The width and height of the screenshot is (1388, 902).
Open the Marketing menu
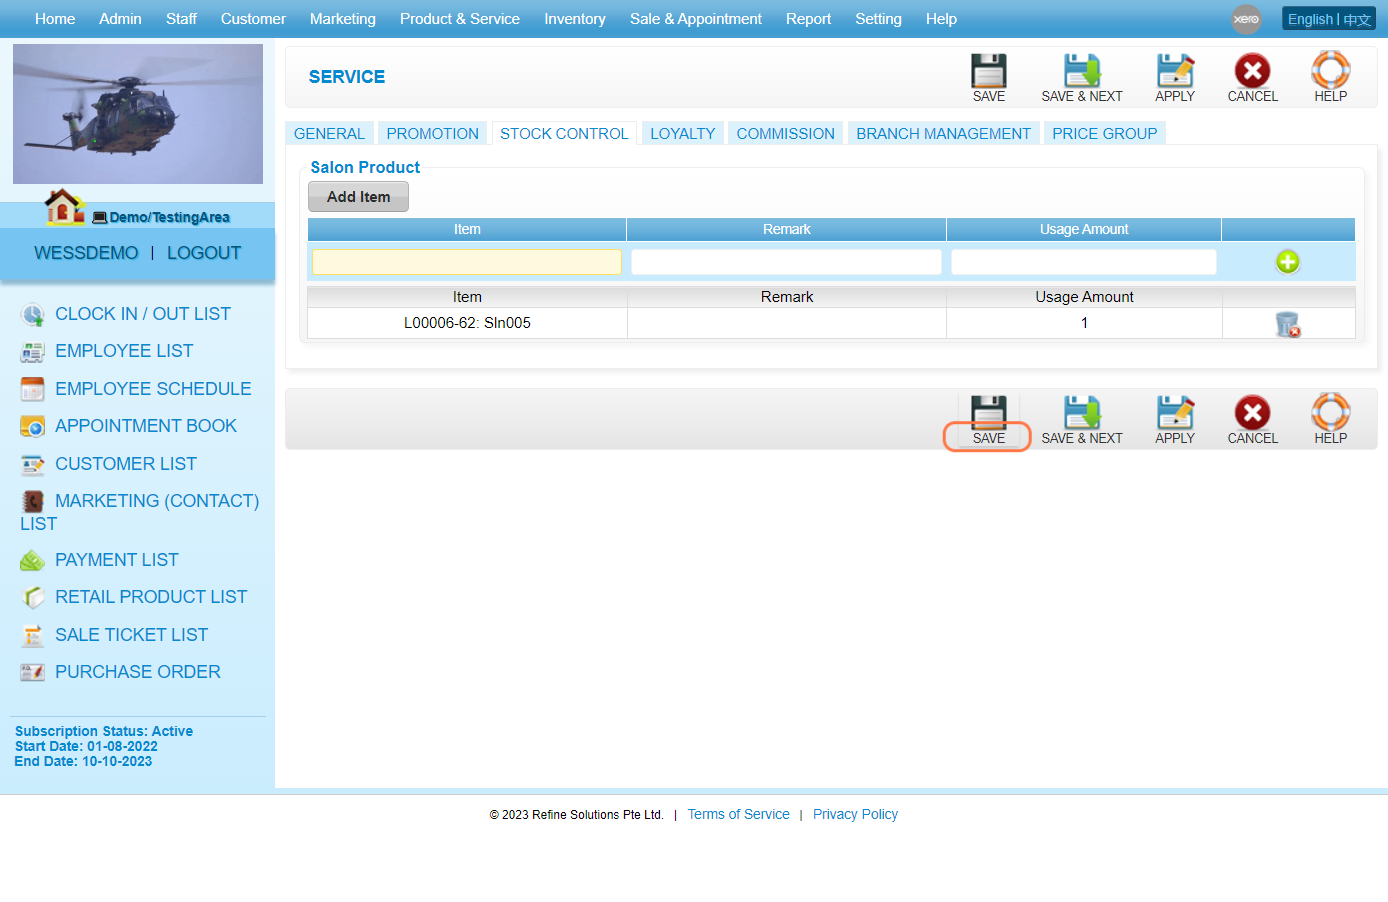[343, 19]
